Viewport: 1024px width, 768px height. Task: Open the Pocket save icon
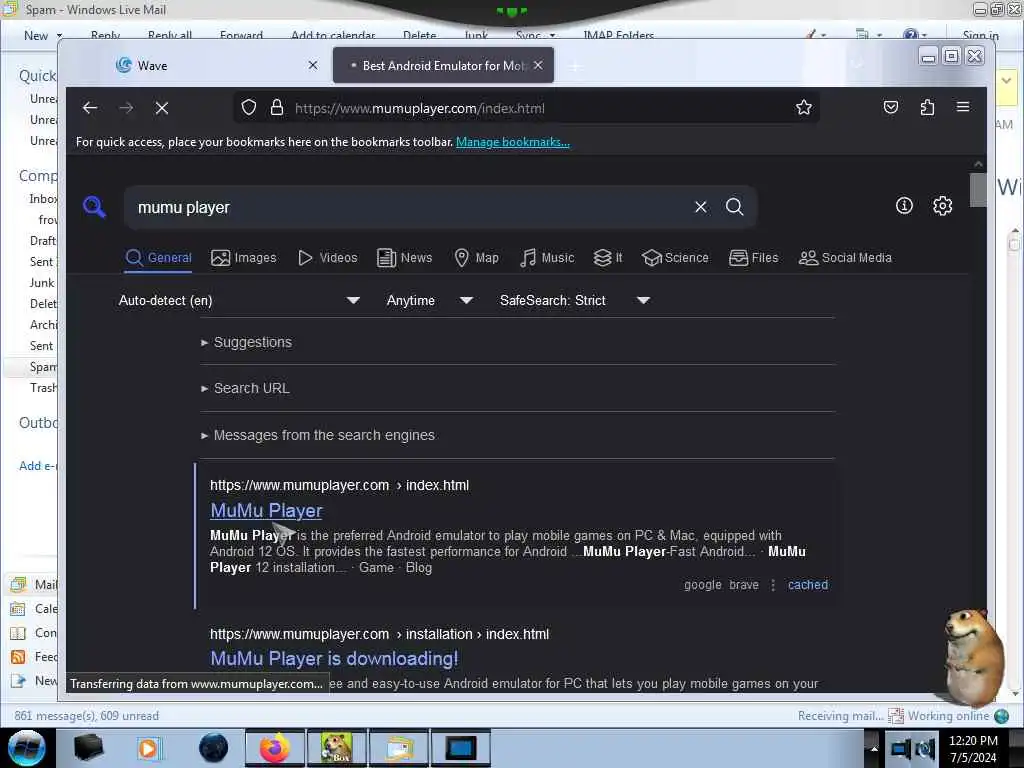pyautogui.click(x=891, y=107)
